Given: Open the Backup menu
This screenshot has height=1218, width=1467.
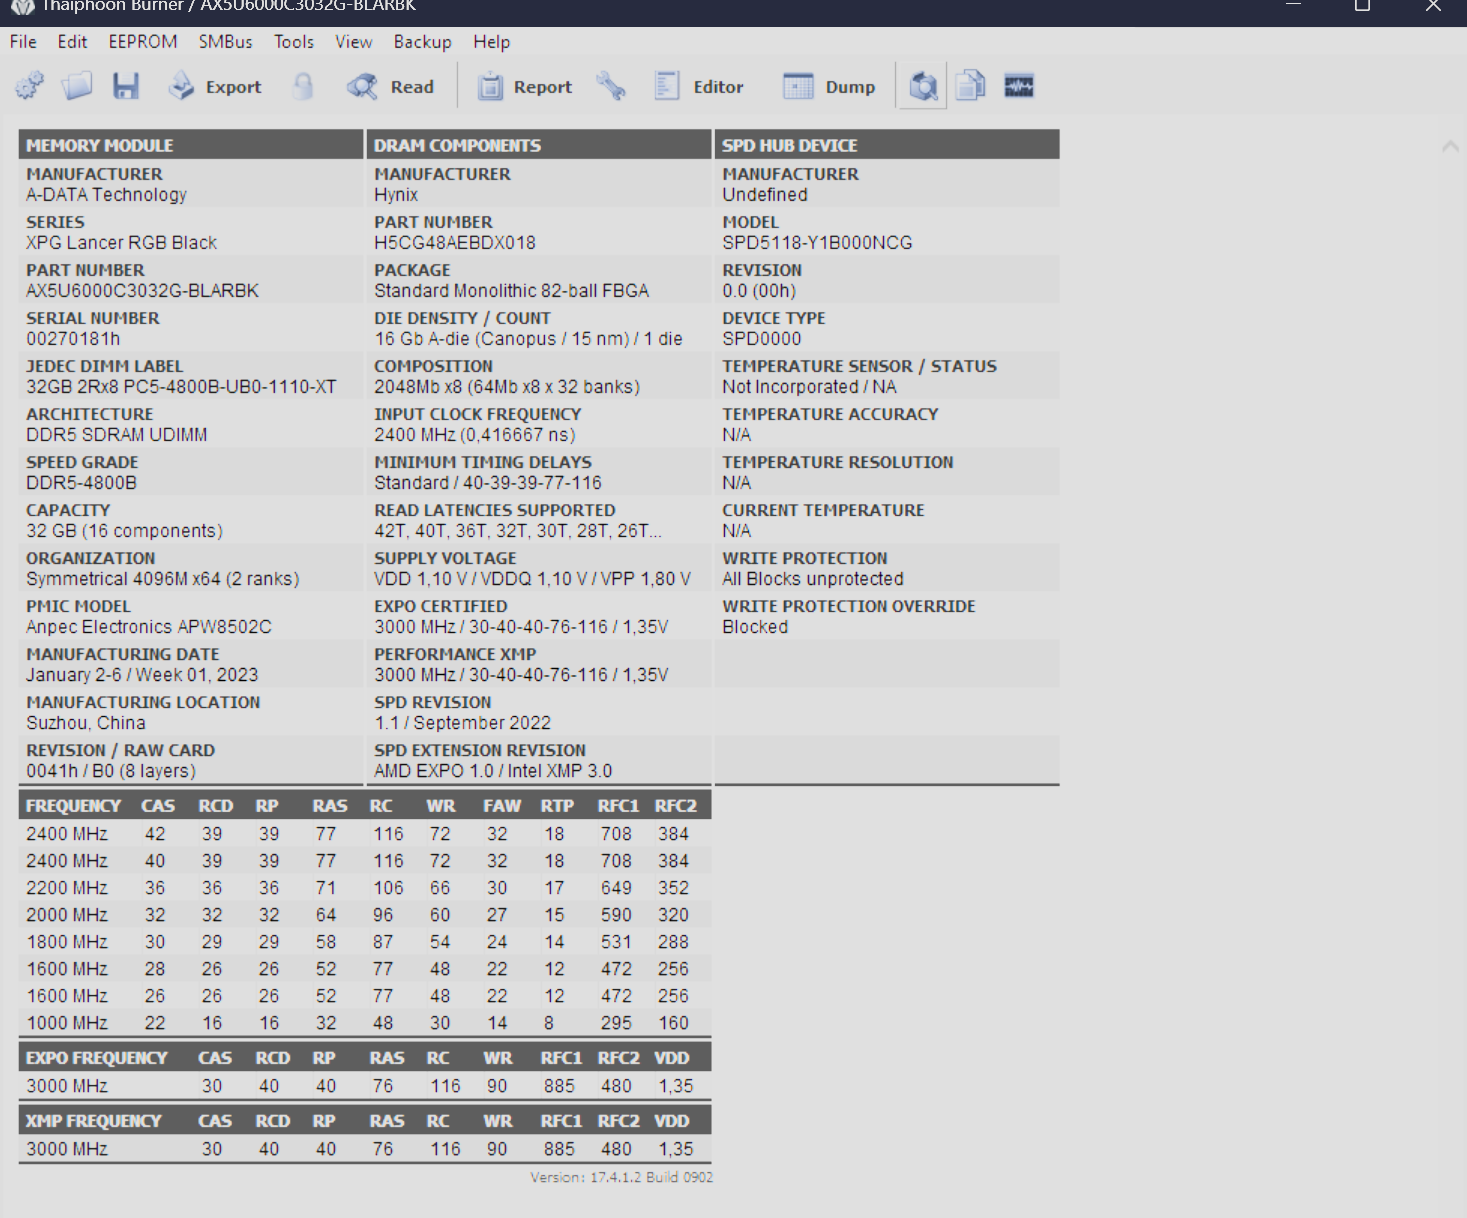Looking at the screenshot, I should click(421, 42).
